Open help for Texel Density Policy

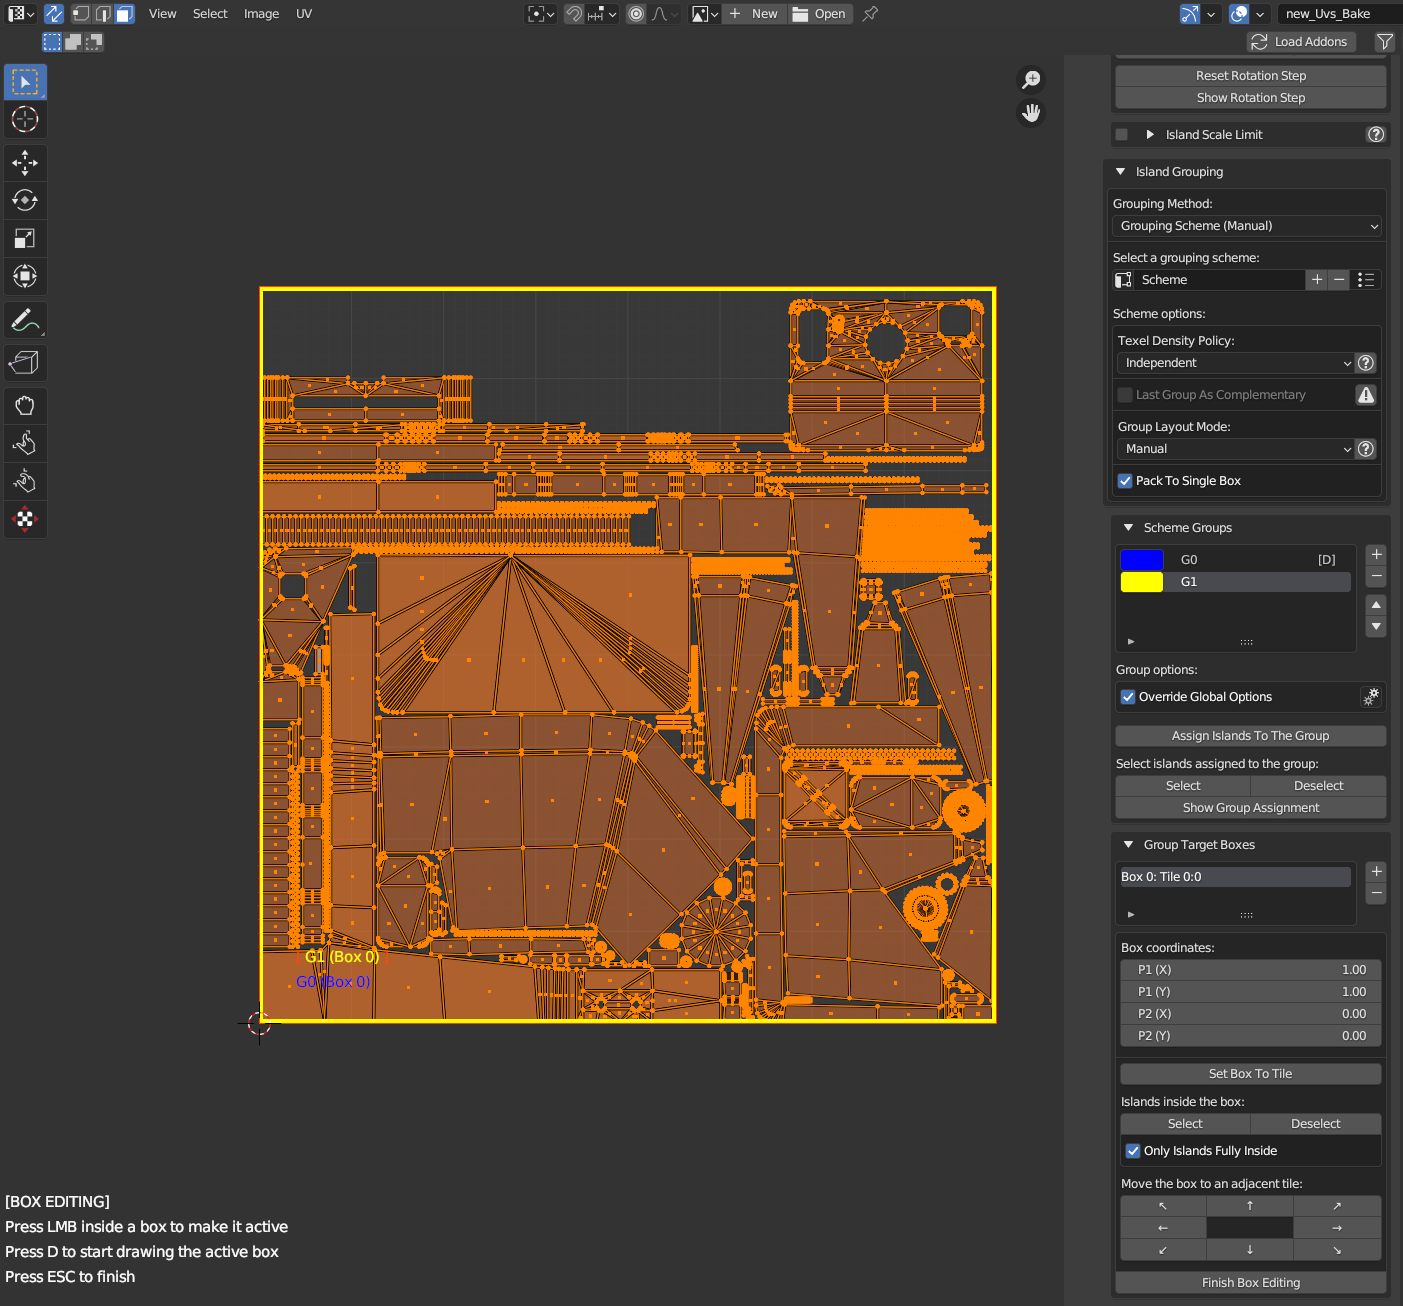[1366, 363]
